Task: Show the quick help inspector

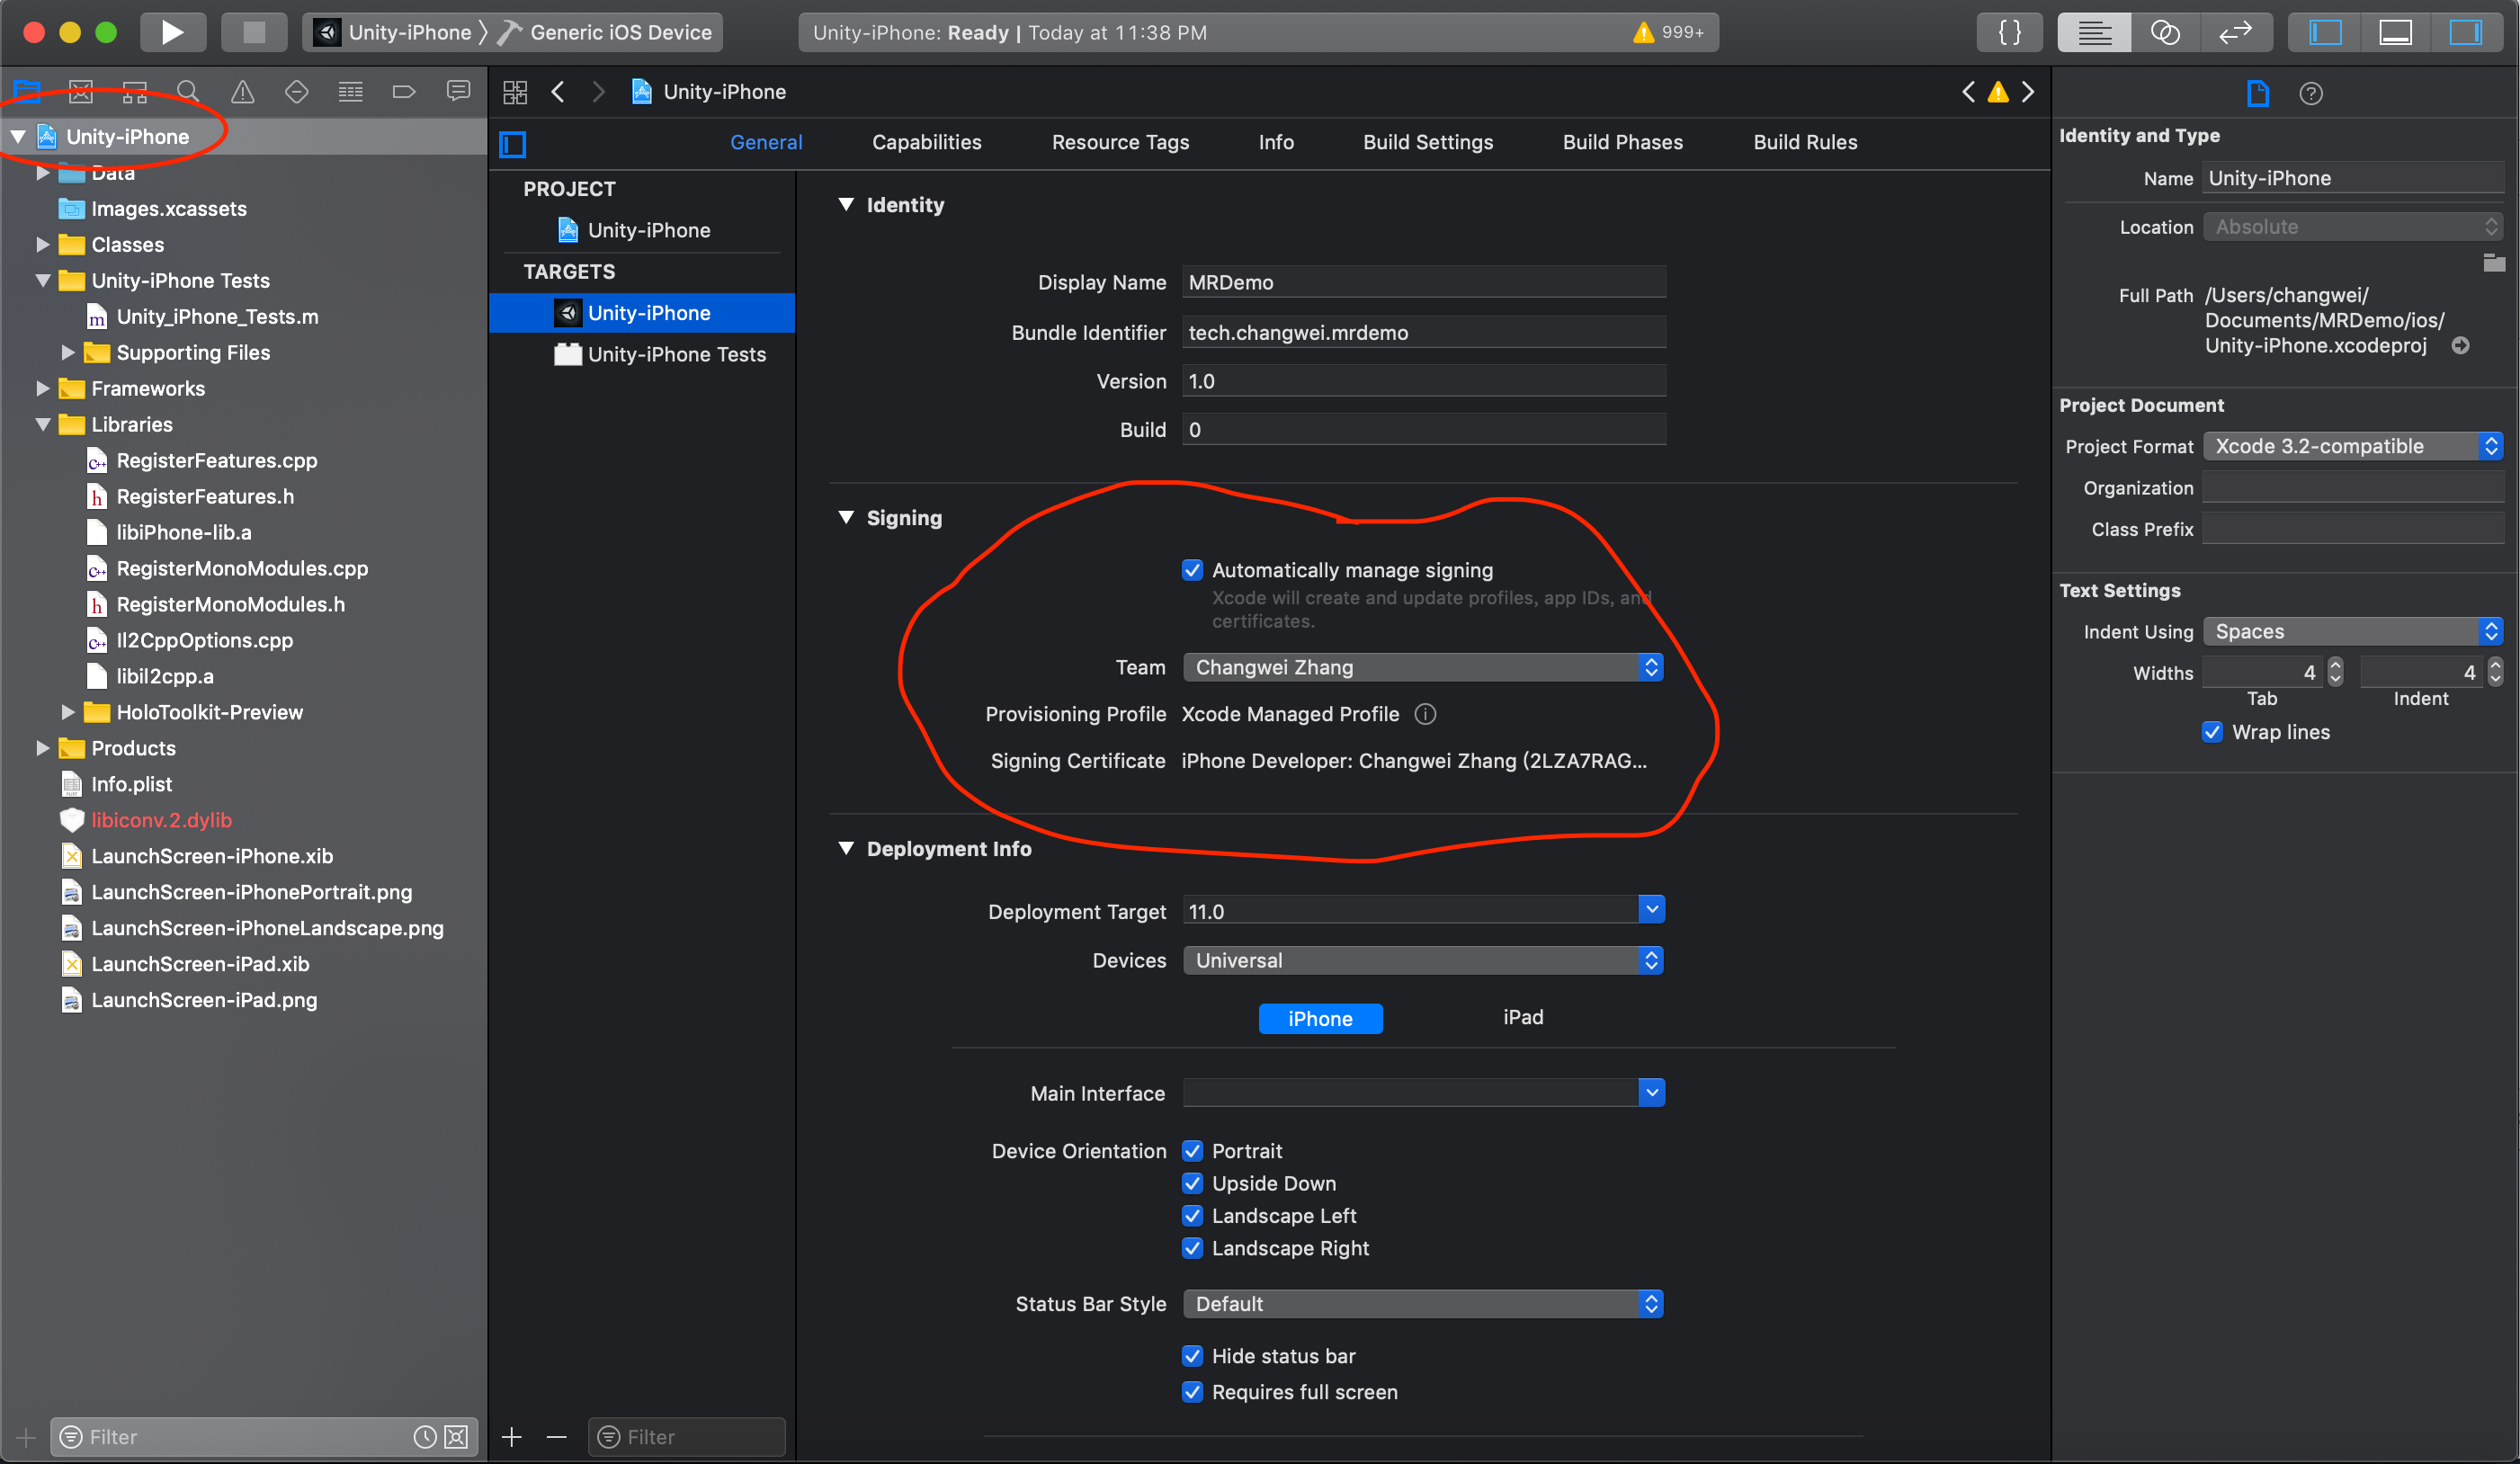Action: pos(2311,94)
